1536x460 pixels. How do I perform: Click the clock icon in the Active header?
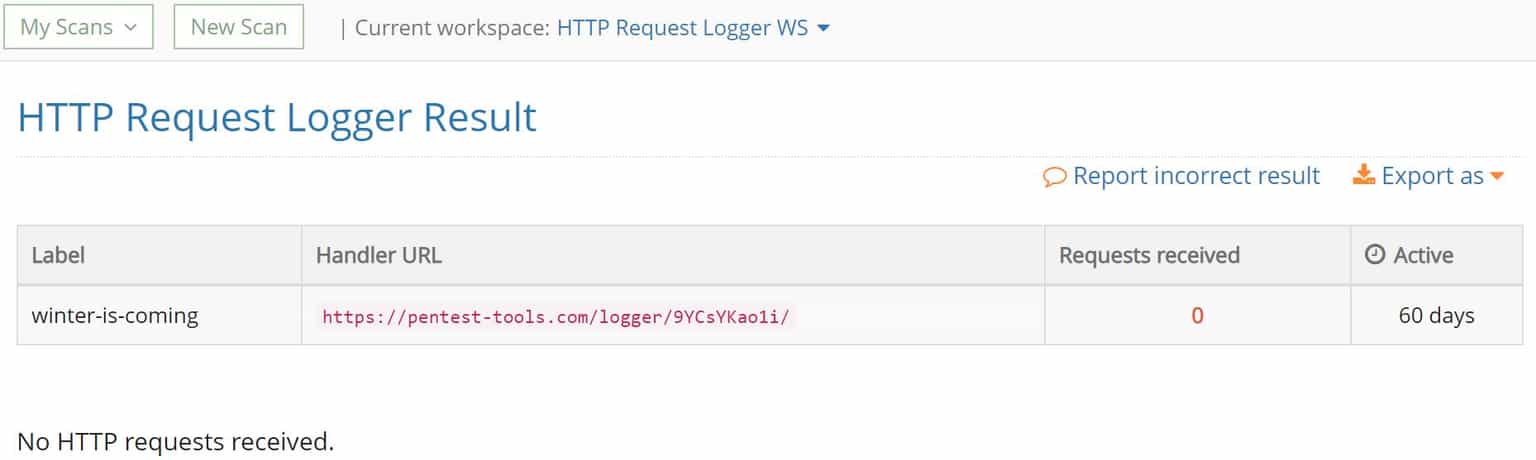1375,255
